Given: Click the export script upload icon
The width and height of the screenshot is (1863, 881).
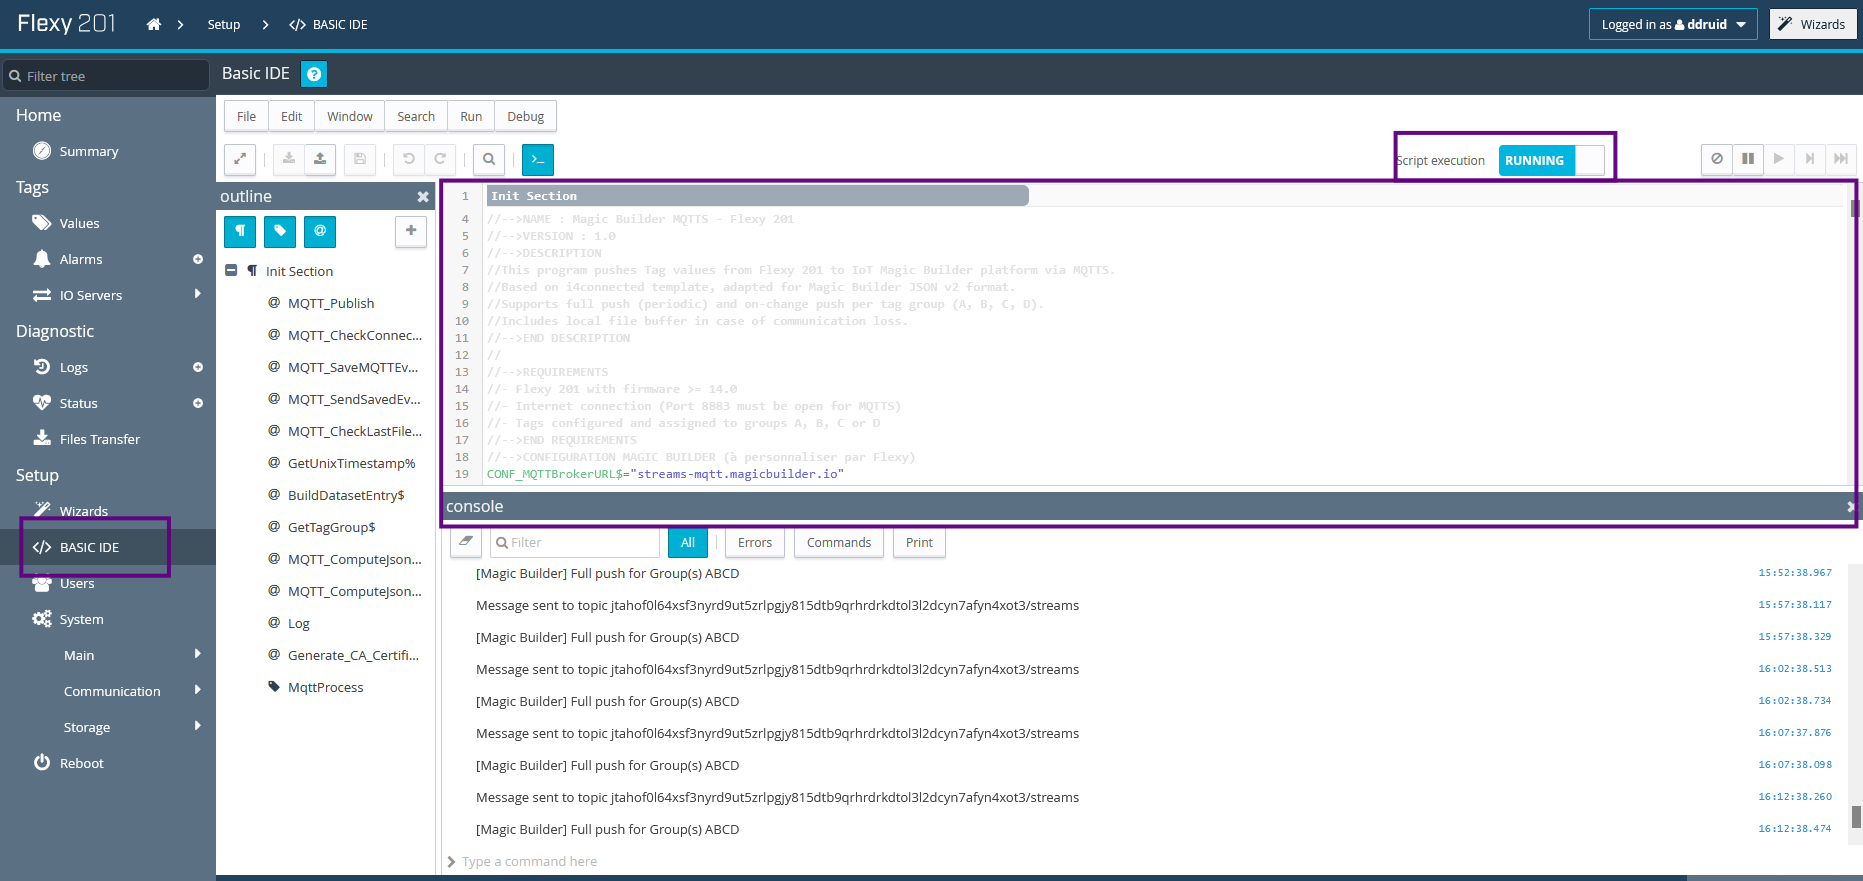Looking at the screenshot, I should (320, 159).
